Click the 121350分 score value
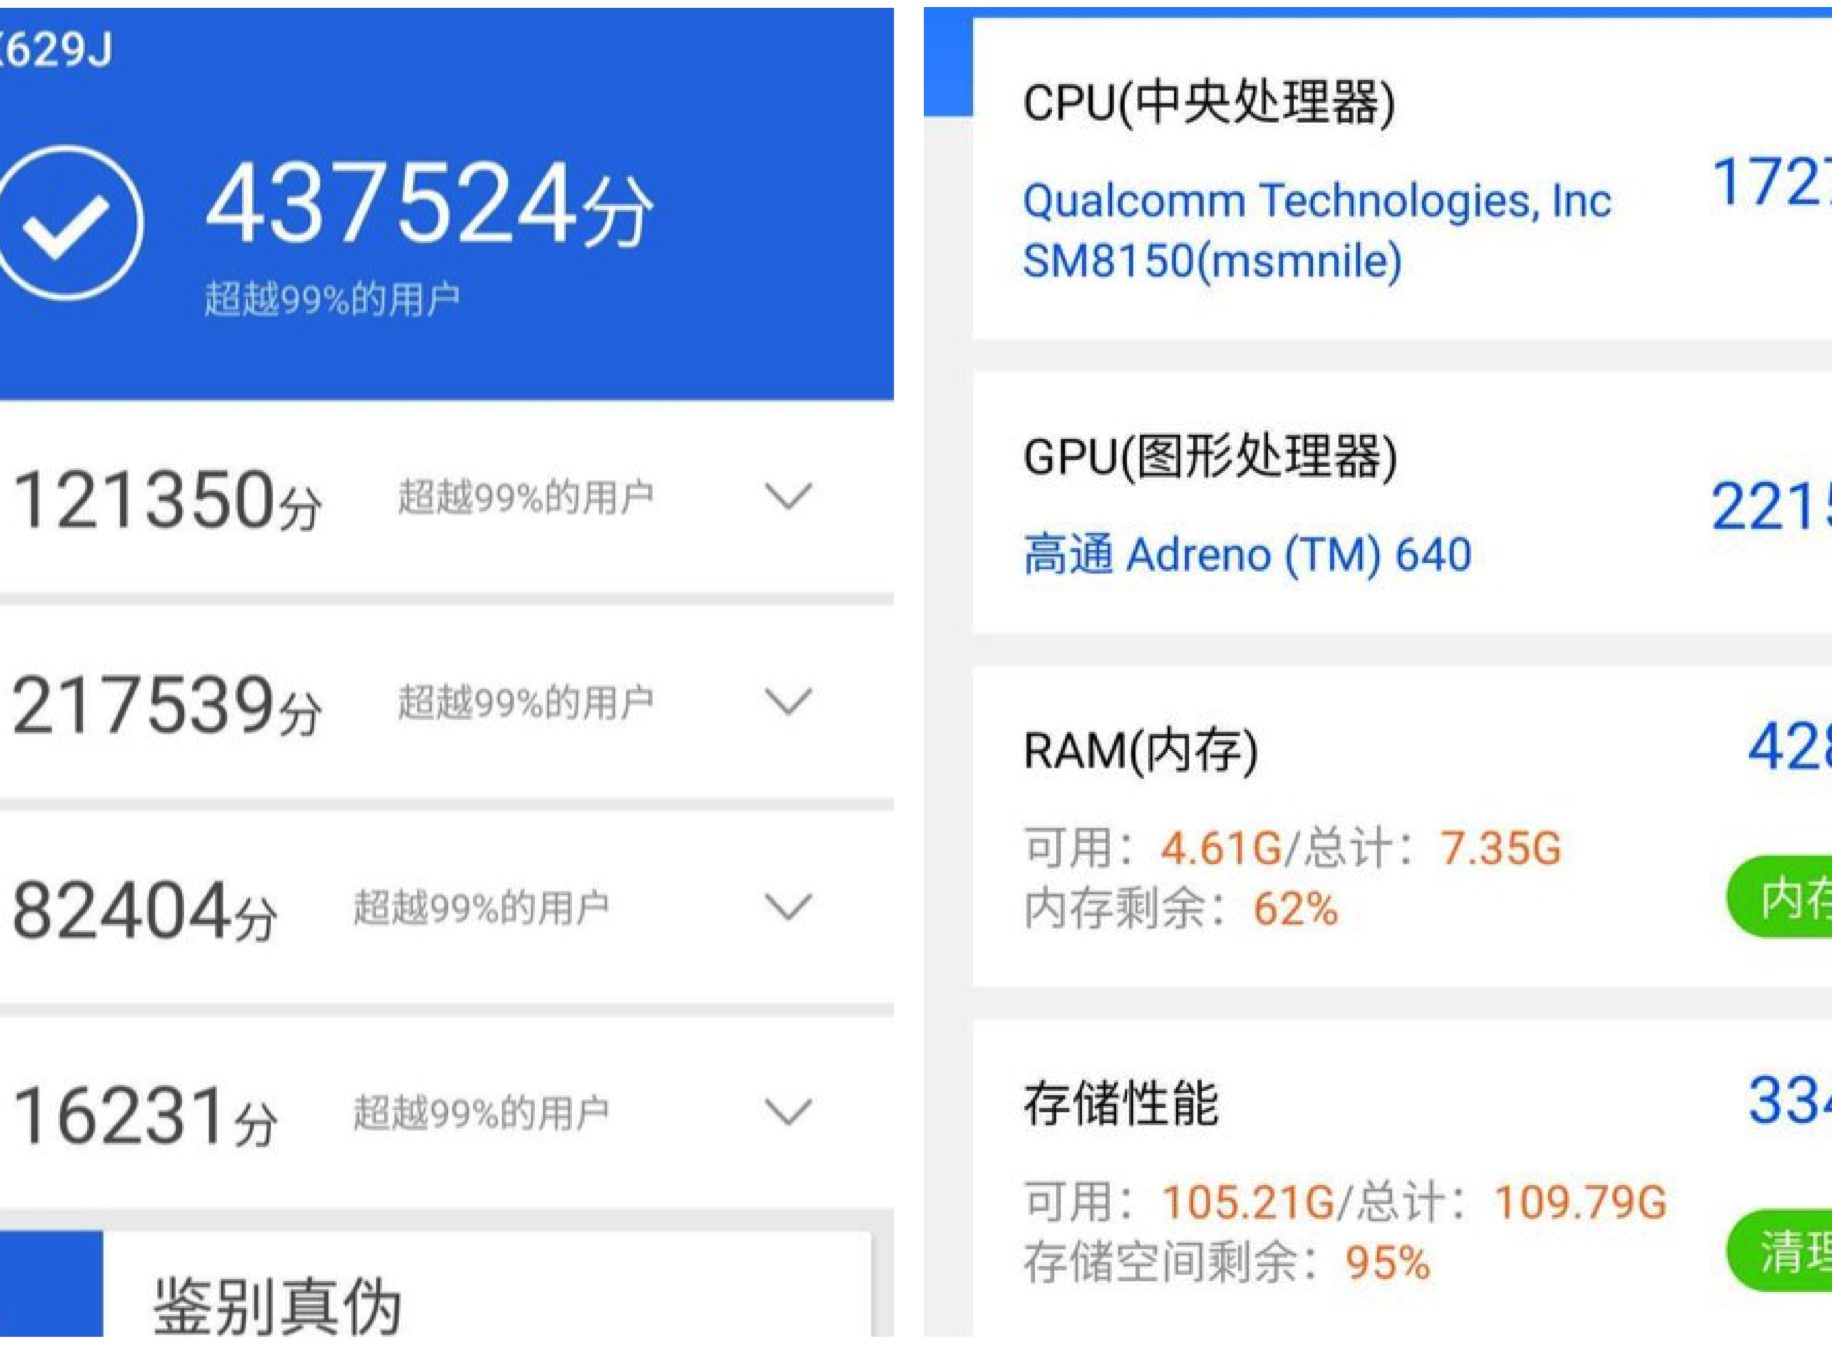 (166, 499)
